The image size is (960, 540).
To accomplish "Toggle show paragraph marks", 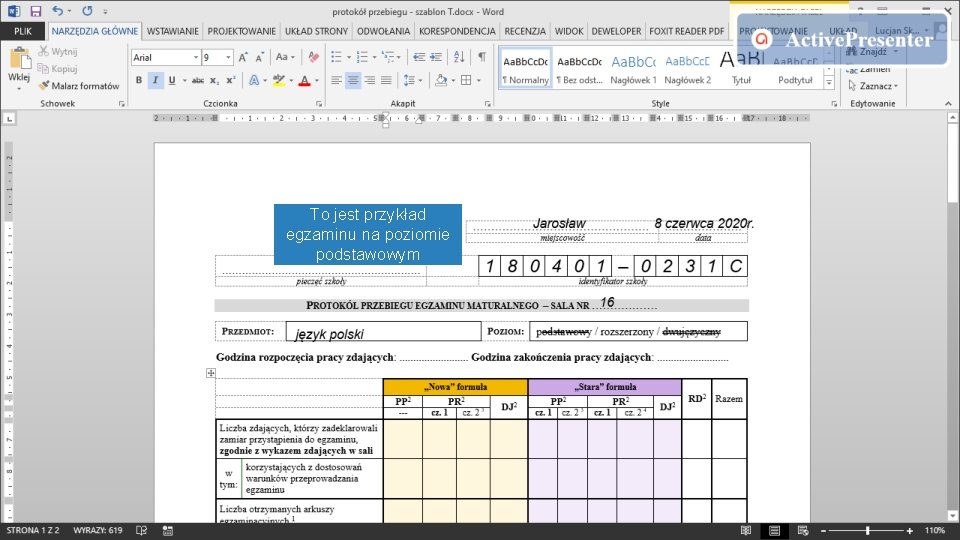I will (482, 58).
